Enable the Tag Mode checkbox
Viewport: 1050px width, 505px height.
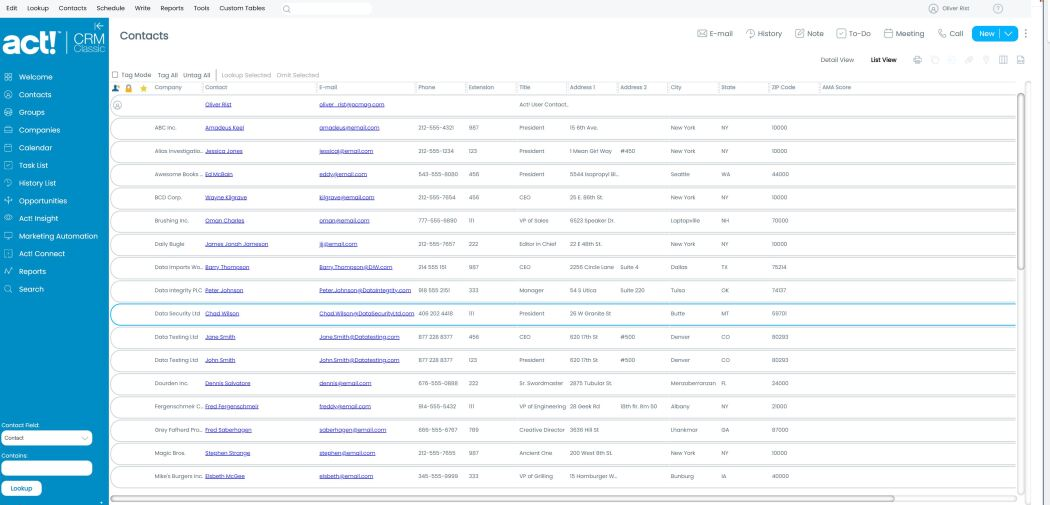(x=115, y=75)
